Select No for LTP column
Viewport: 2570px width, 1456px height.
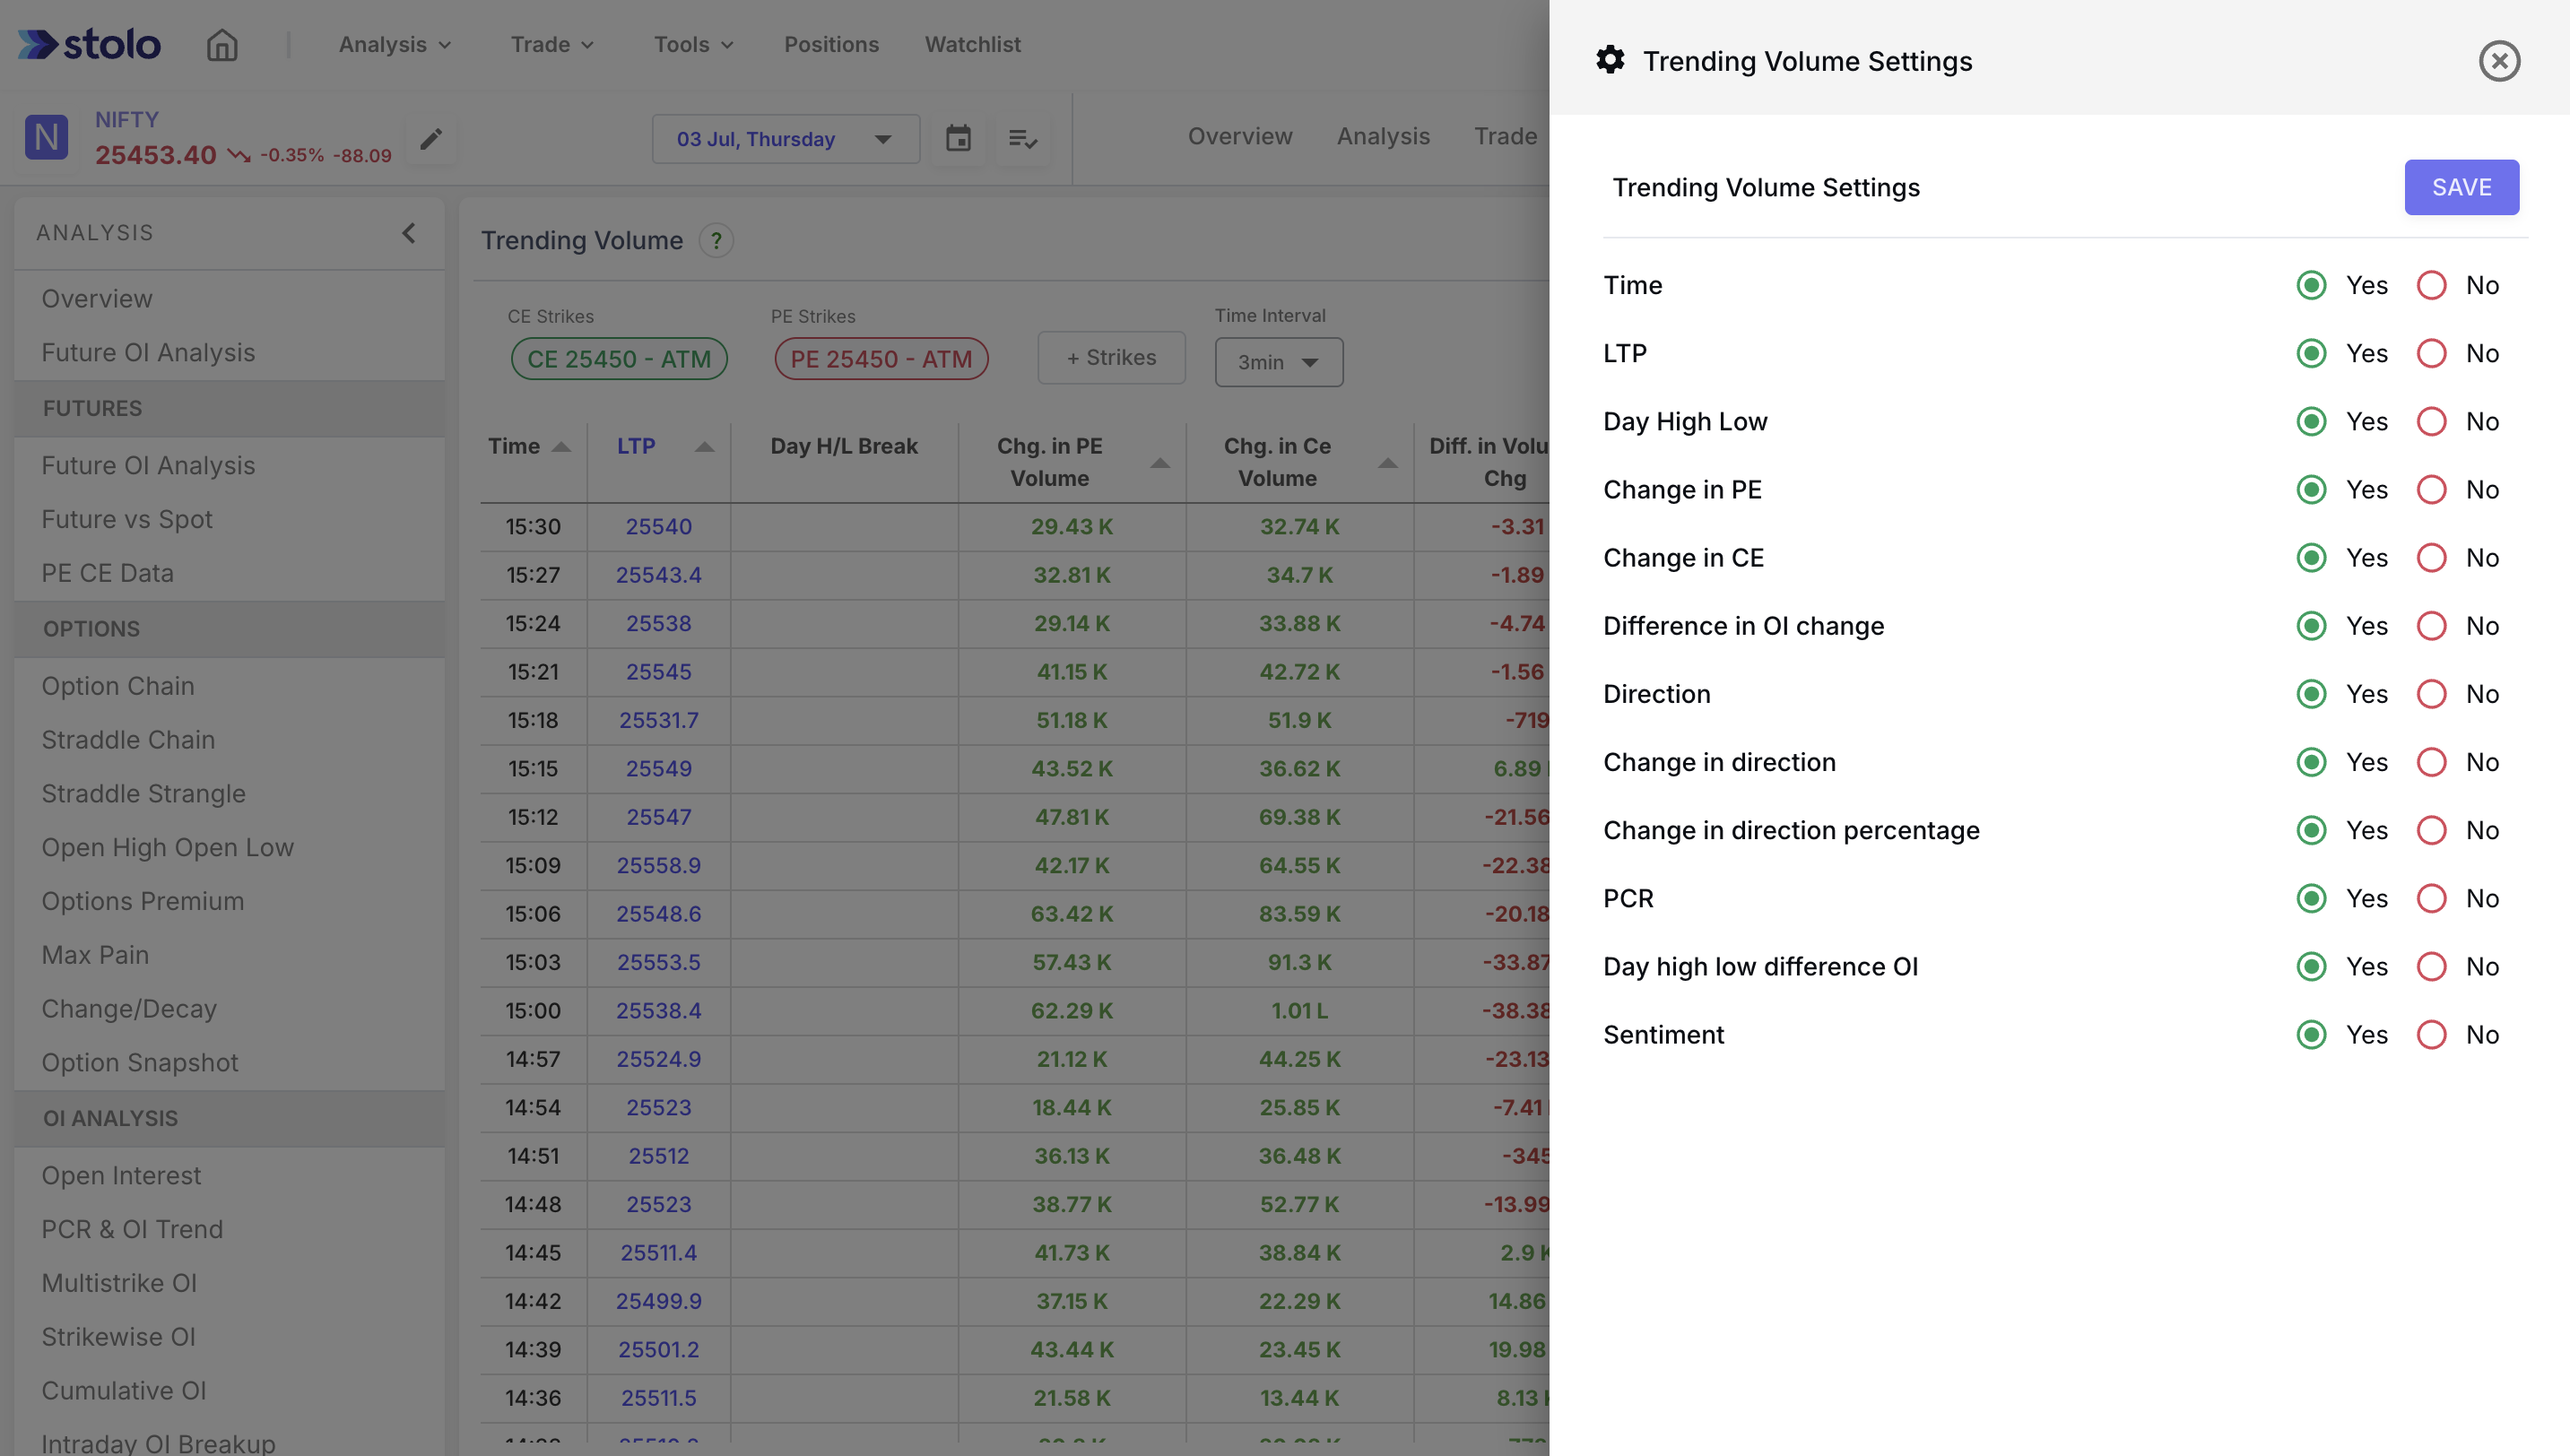click(x=2431, y=354)
